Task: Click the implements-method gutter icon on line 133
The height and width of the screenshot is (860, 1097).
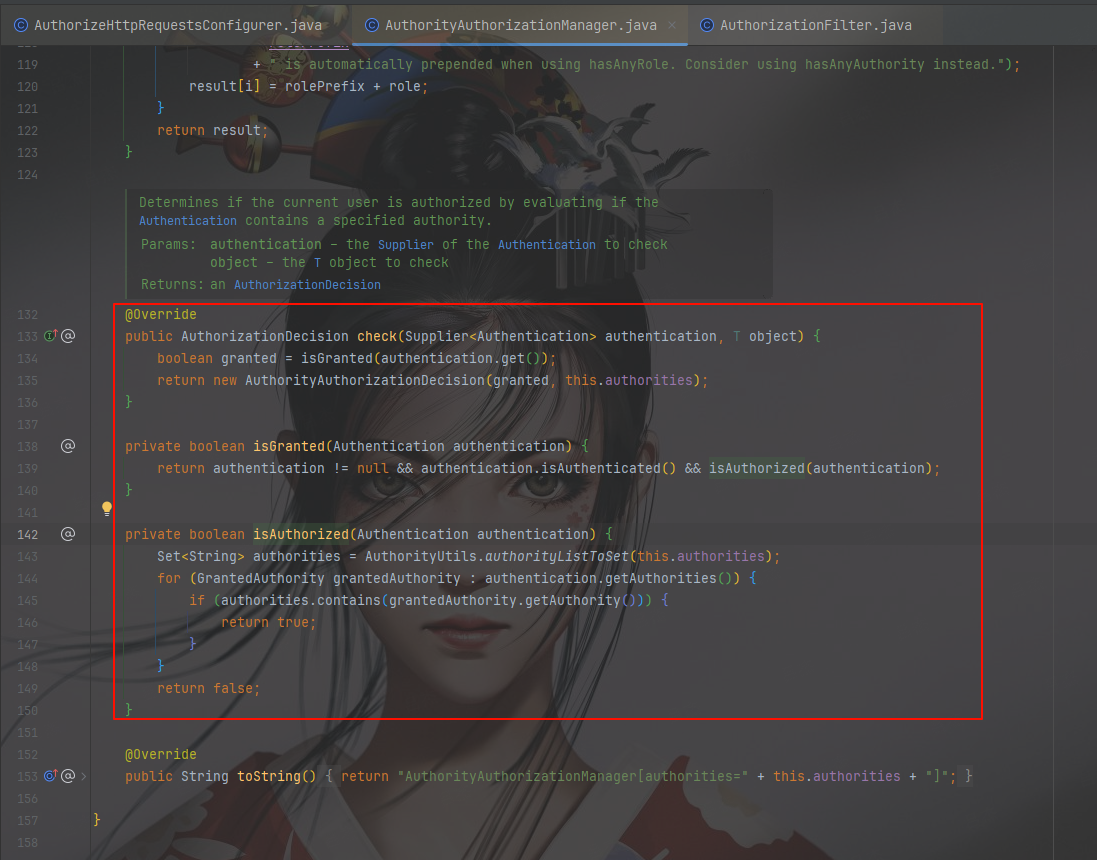Action: click(x=51, y=336)
